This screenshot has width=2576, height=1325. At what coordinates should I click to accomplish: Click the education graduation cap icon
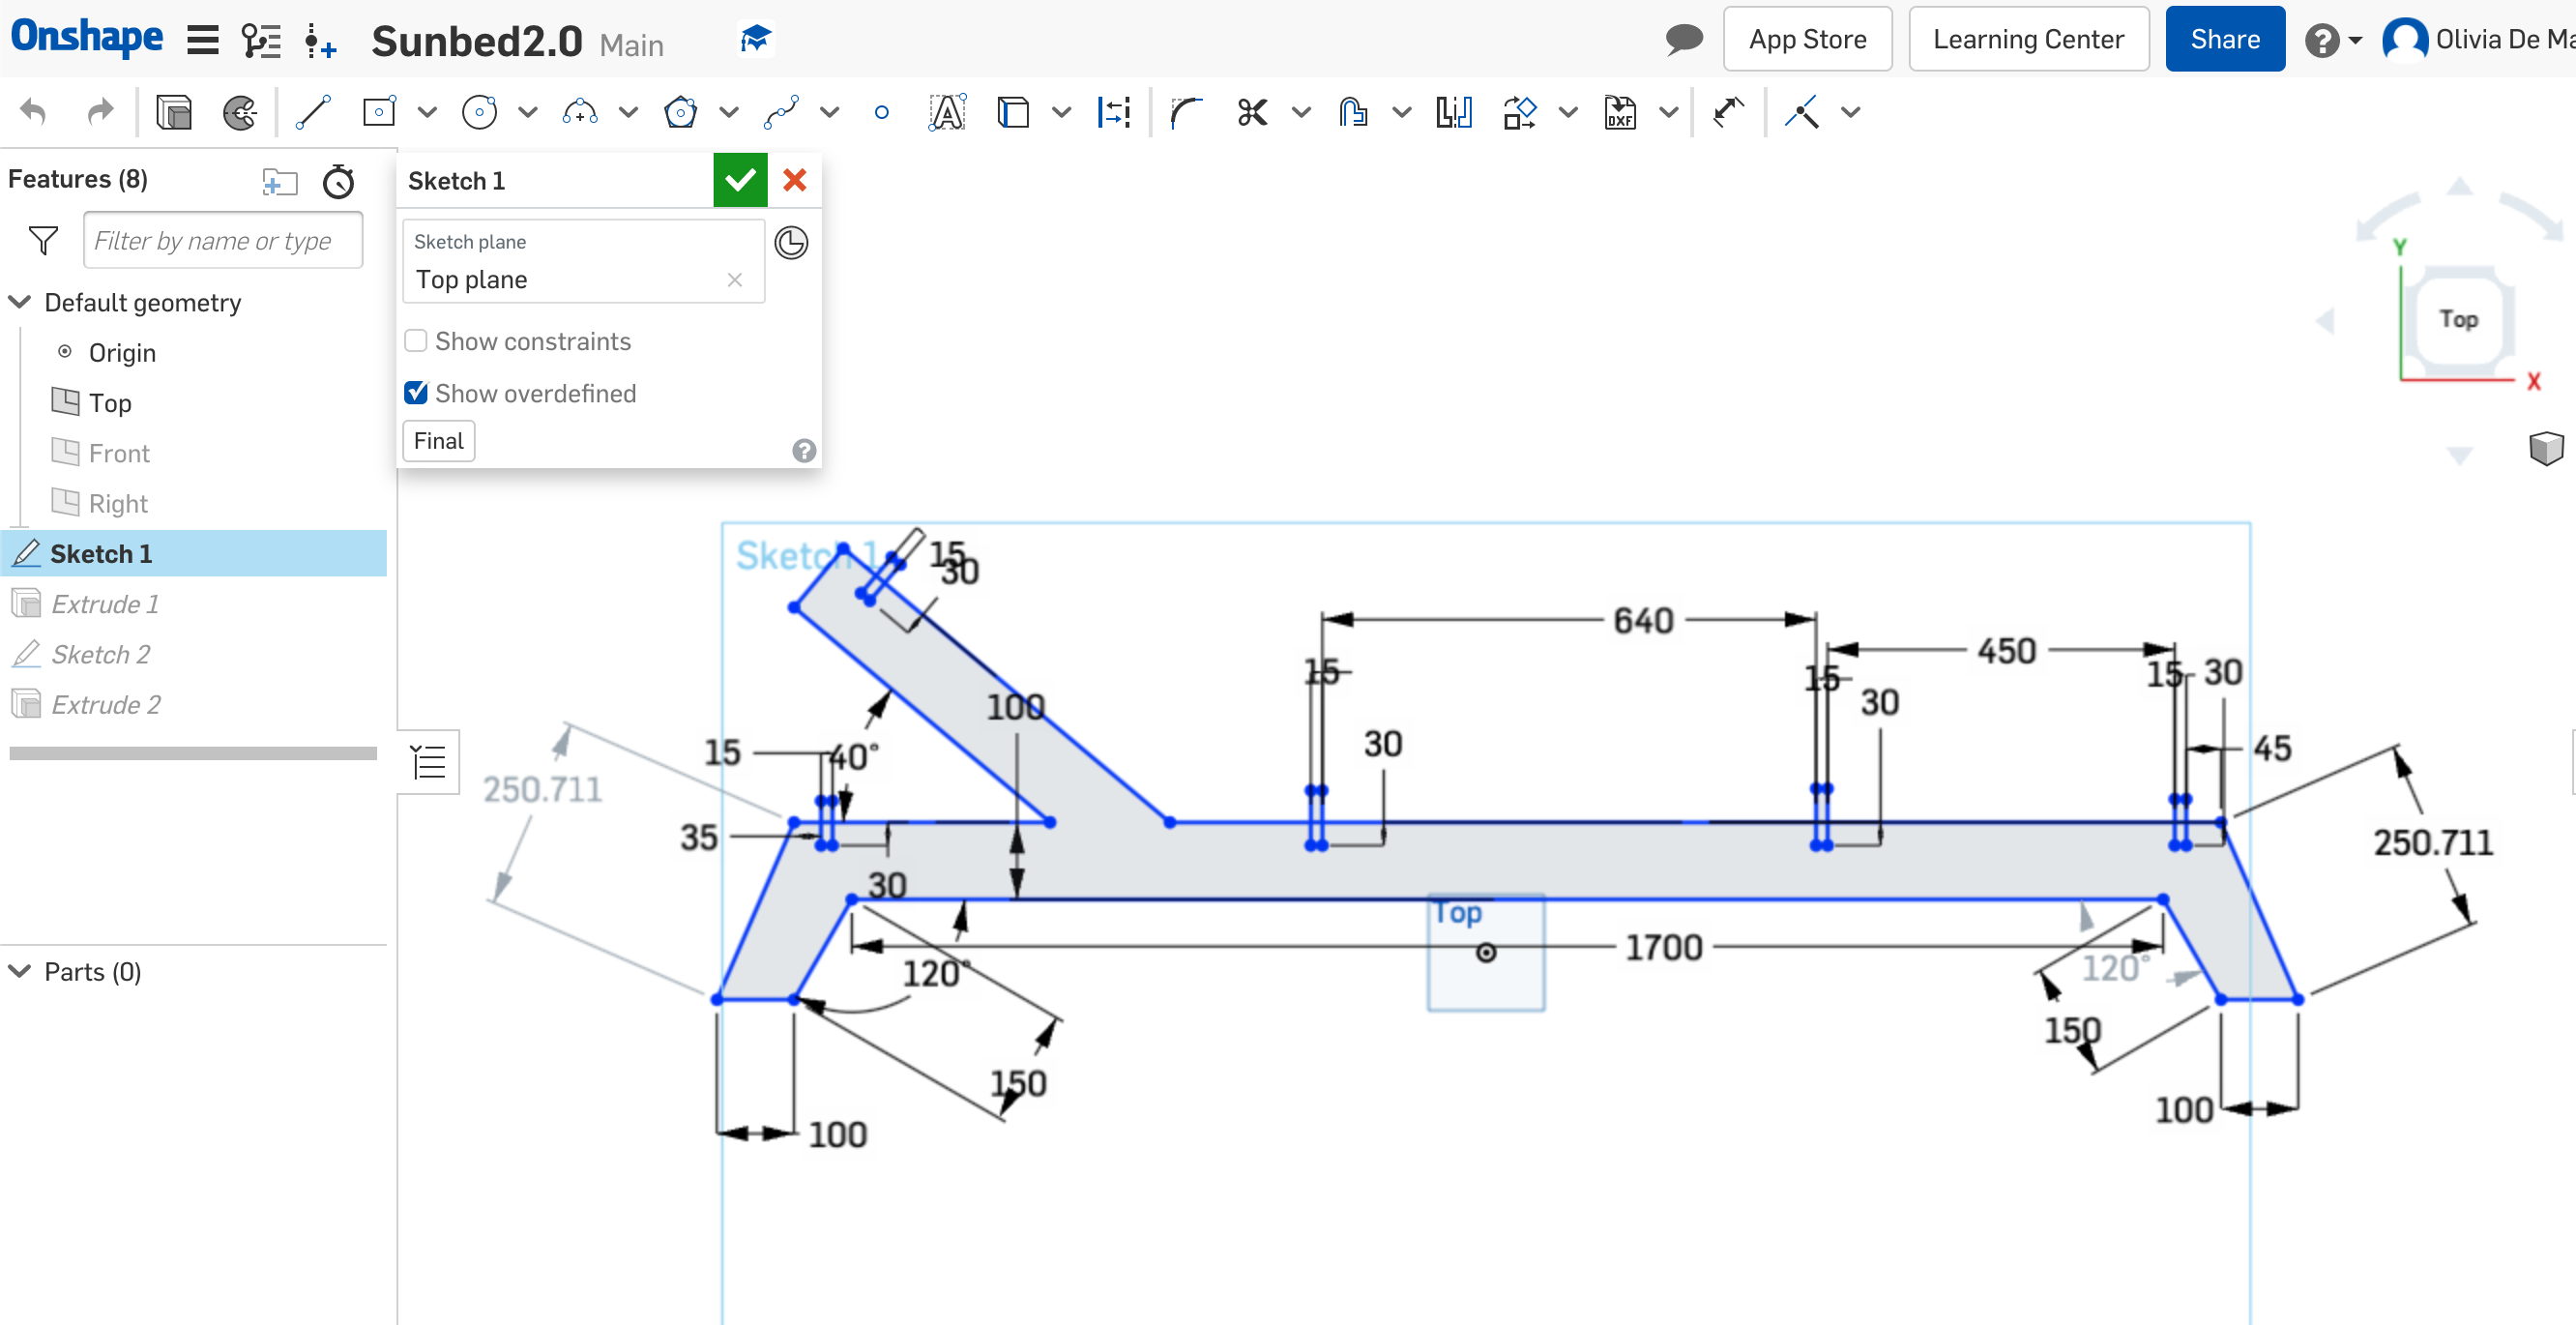pyautogui.click(x=756, y=40)
